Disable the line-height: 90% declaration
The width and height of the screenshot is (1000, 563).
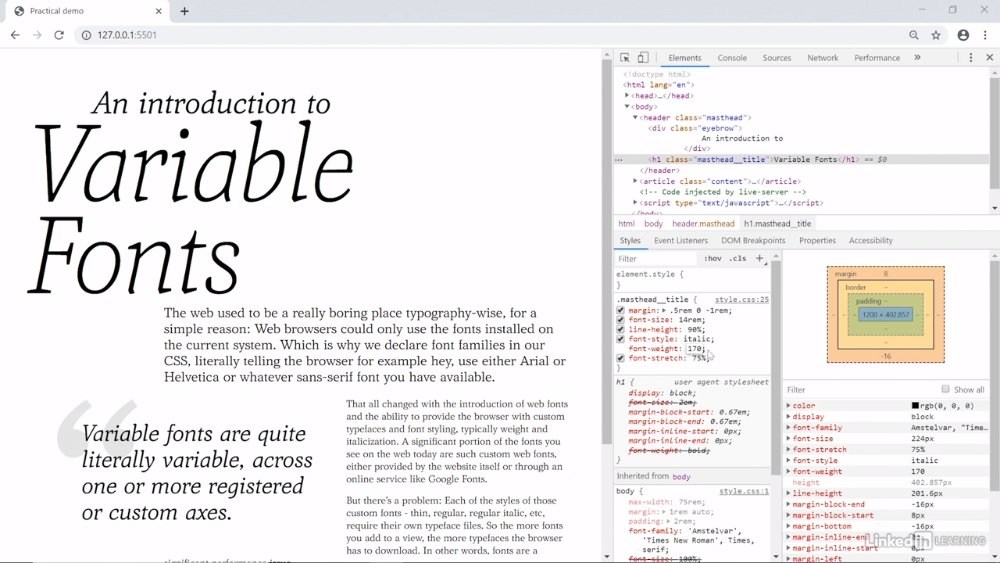pyautogui.click(x=621, y=330)
